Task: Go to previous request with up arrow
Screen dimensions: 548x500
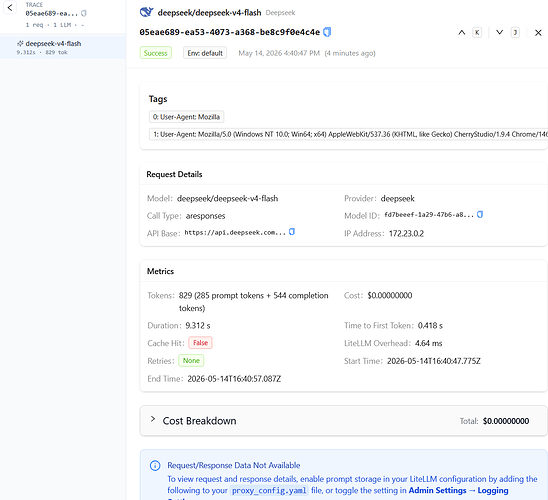Action: click(x=462, y=32)
